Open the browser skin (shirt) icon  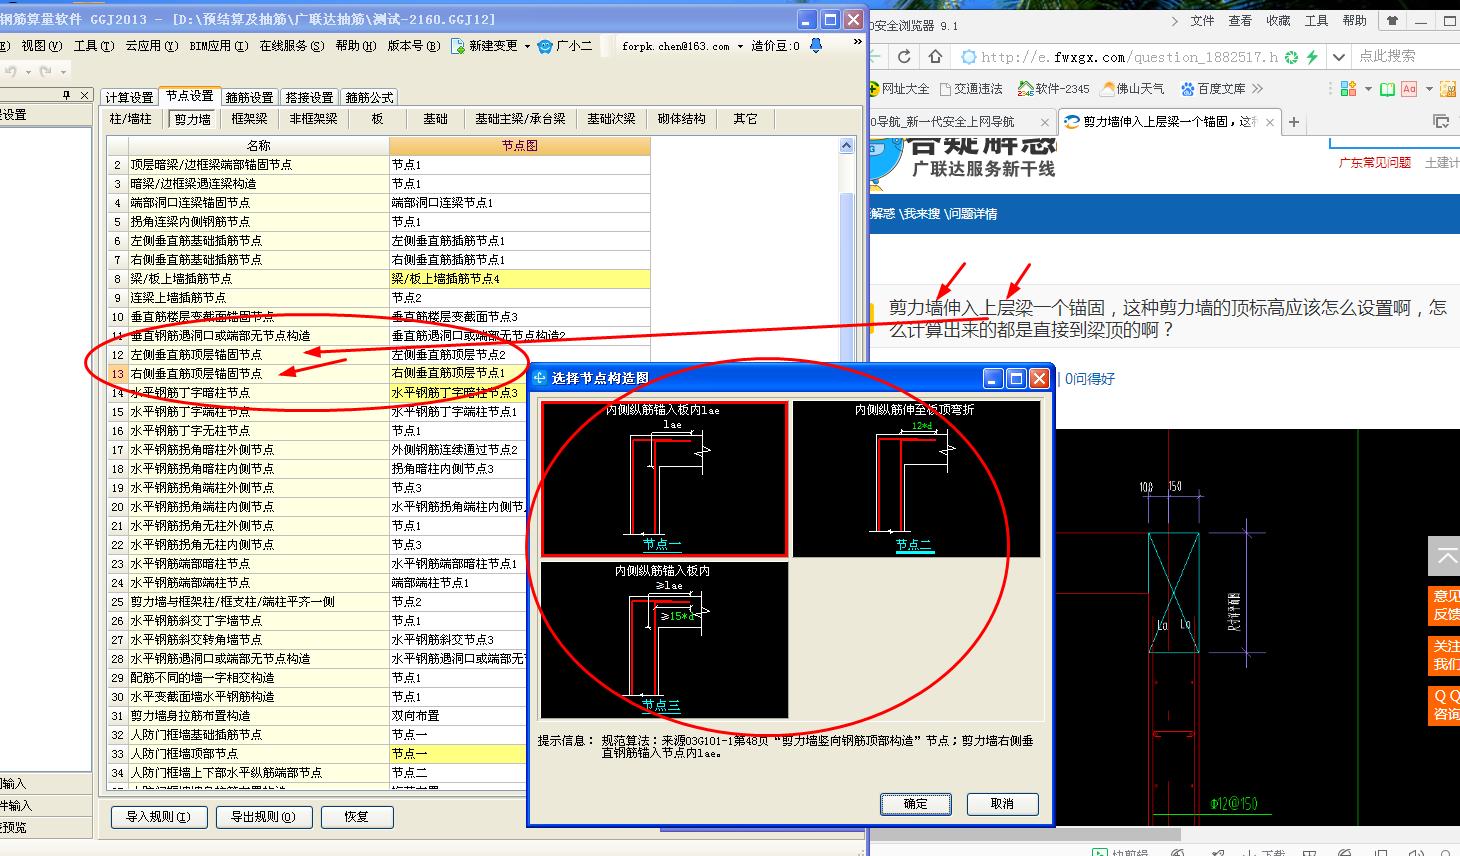point(1391,20)
